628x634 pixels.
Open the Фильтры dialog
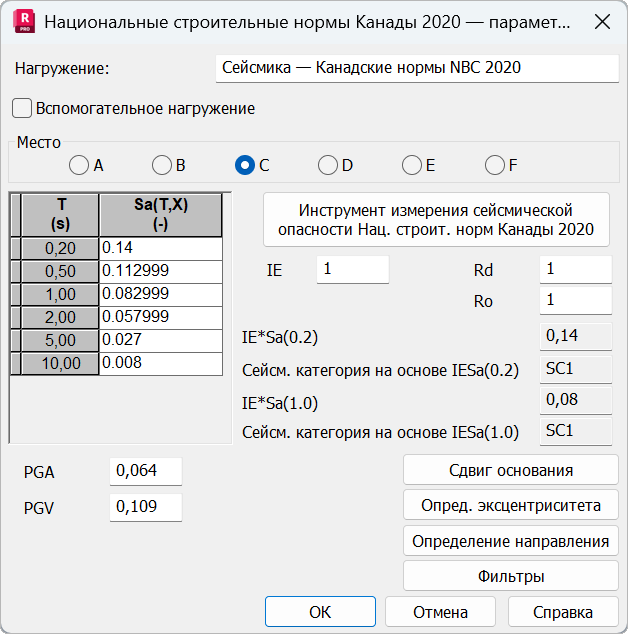tap(511, 576)
